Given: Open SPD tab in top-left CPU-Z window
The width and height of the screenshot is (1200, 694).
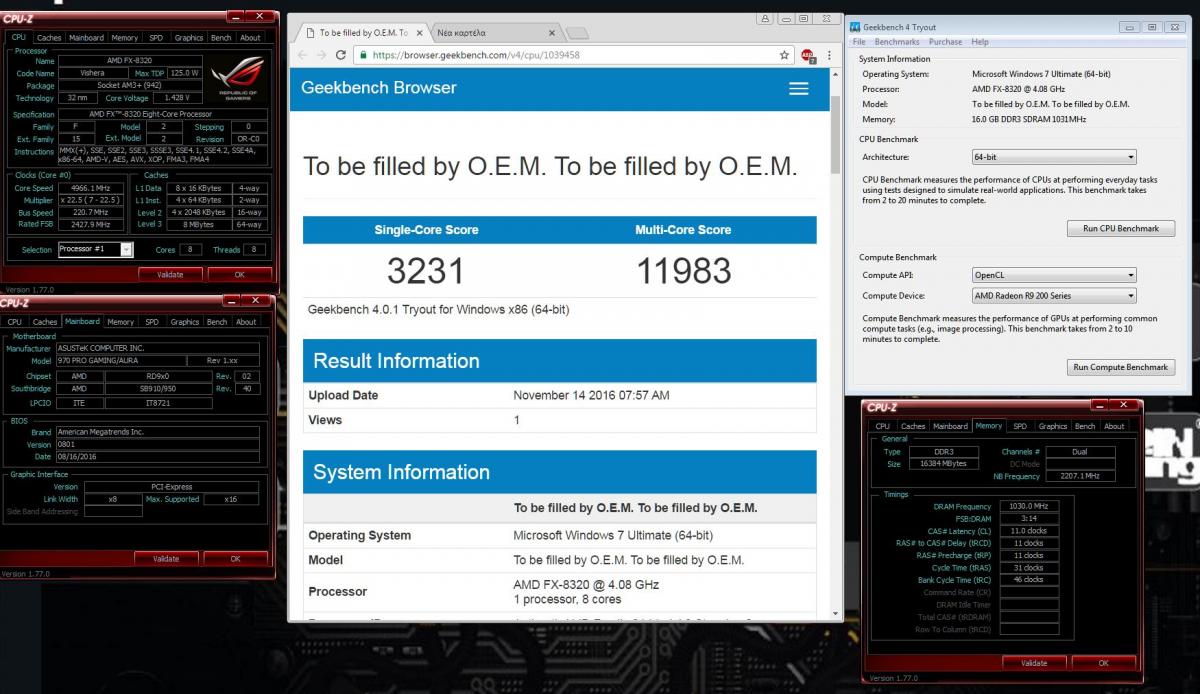Looking at the screenshot, I should point(156,38).
